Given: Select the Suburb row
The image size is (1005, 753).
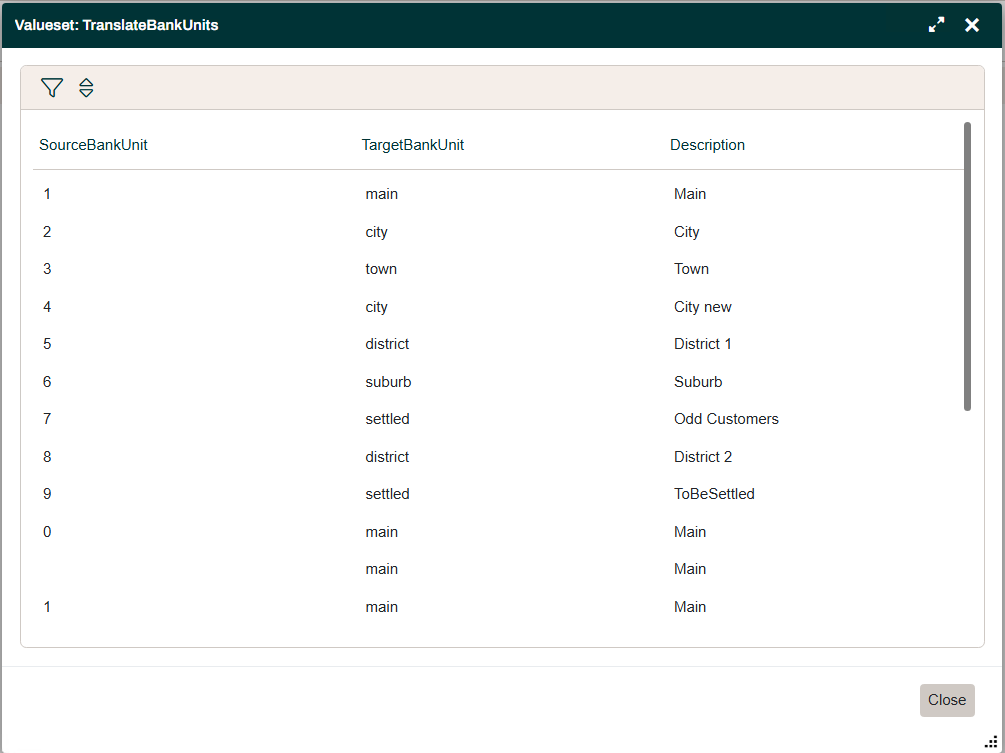Looking at the screenshot, I should pos(698,381).
